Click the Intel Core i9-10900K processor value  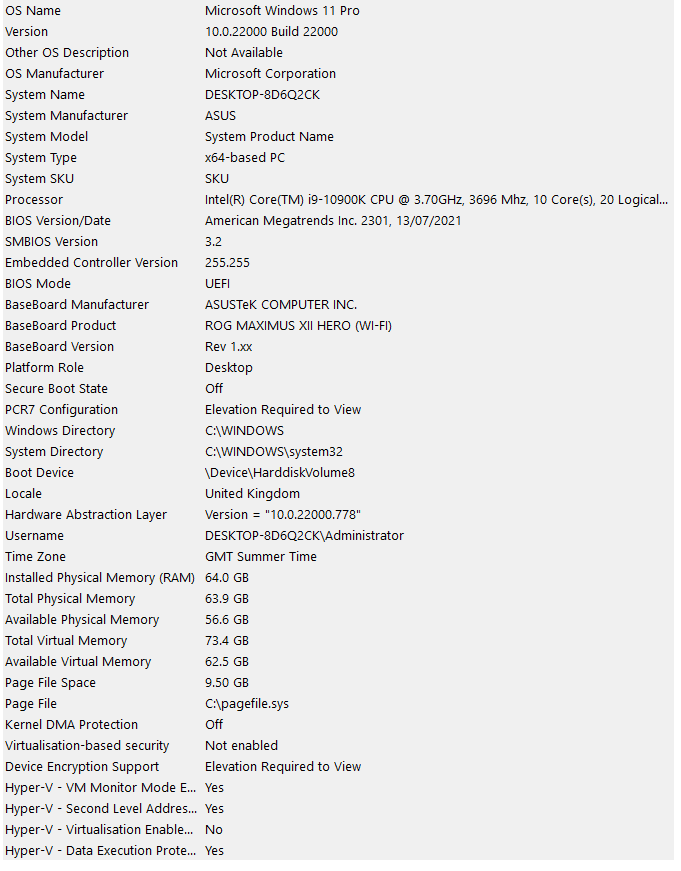click(436, 200)
